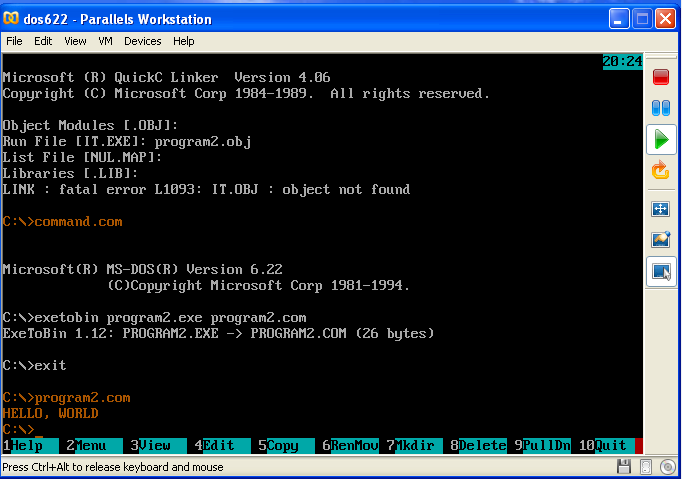This screenshot has width=682, height=479.
Task: Pause the virtual machine
Action: [661, 108]
